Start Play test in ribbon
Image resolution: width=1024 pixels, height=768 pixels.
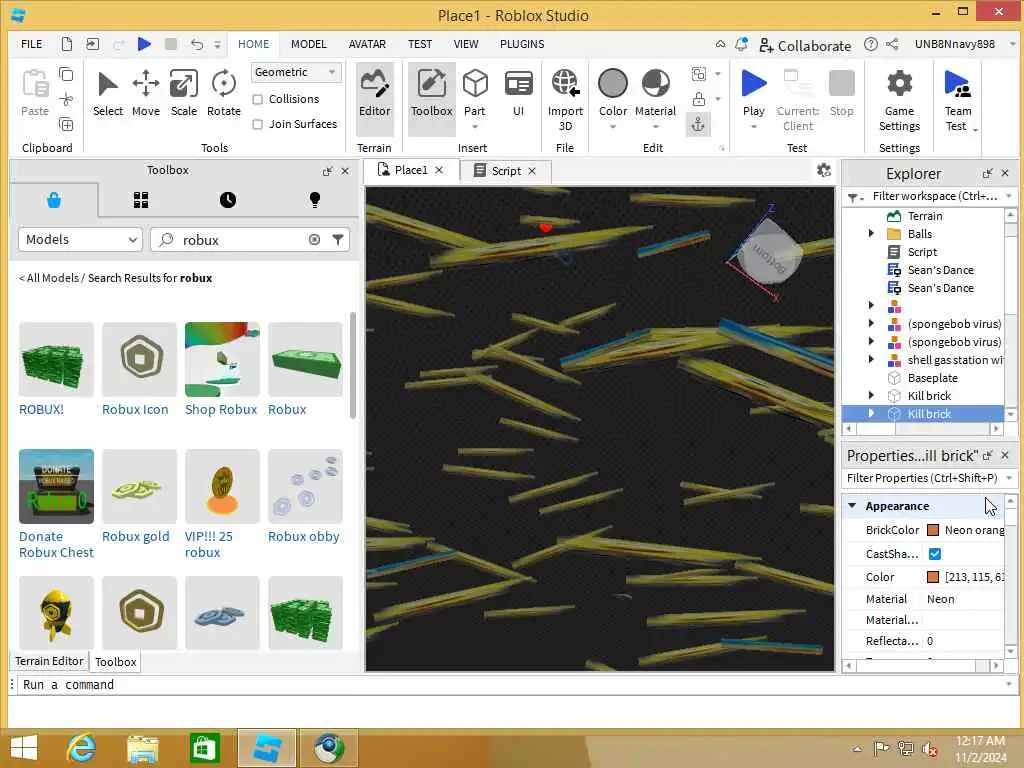[x=754, y=93]
